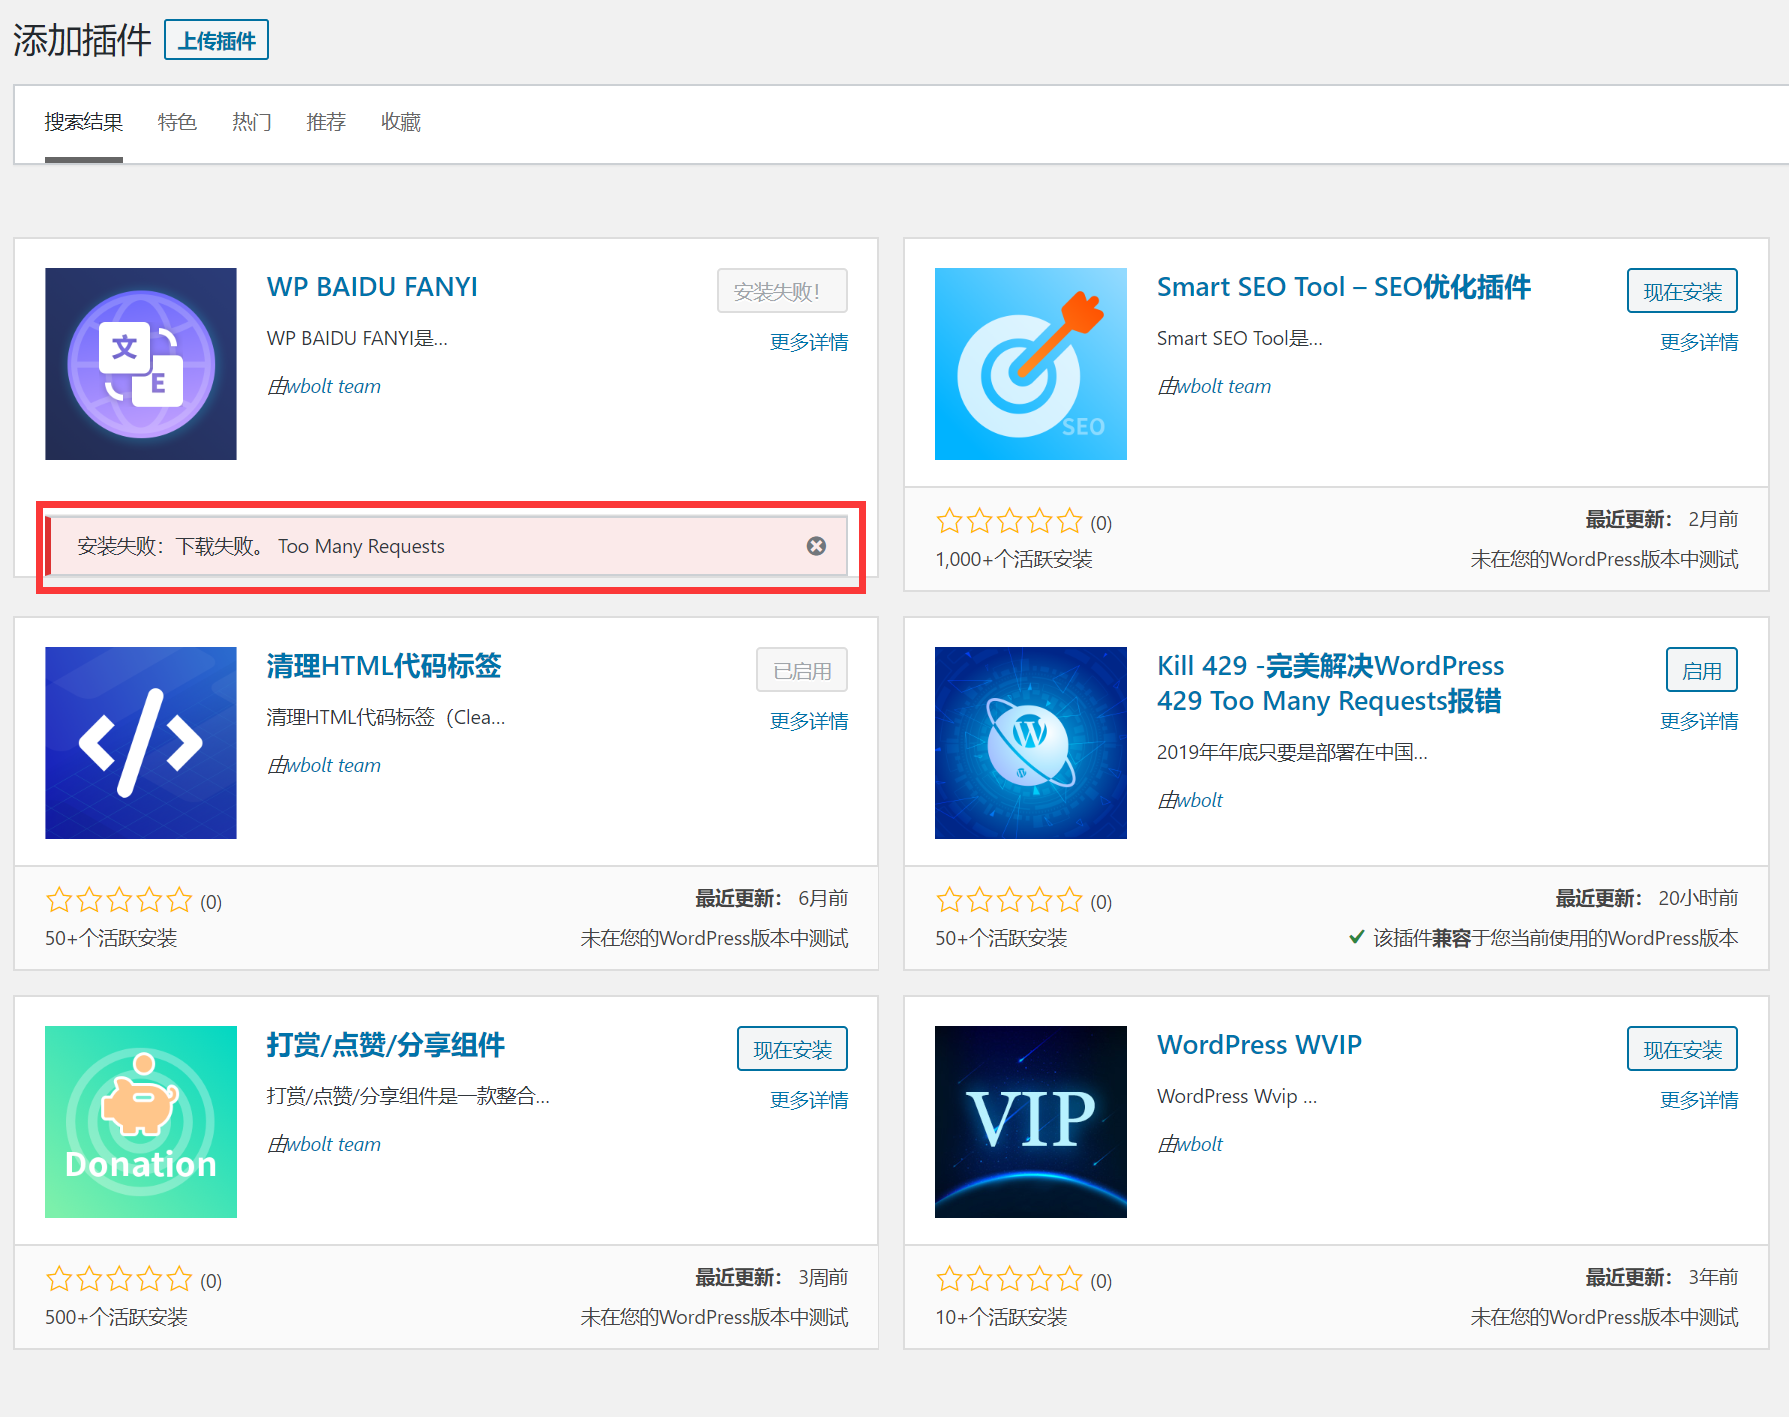Click the WordPress WVIP plugin icon
1789x1417 pixels.
coord(1030,1121)
